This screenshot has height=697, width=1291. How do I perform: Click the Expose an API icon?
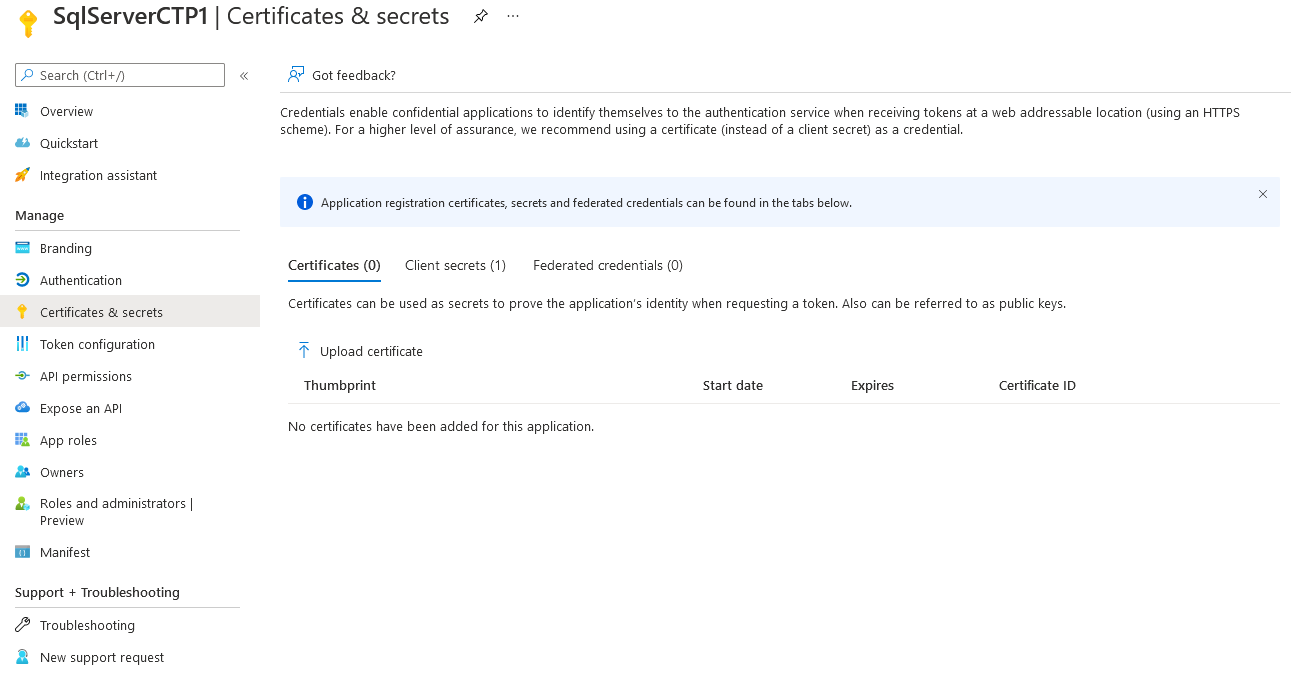22,408
